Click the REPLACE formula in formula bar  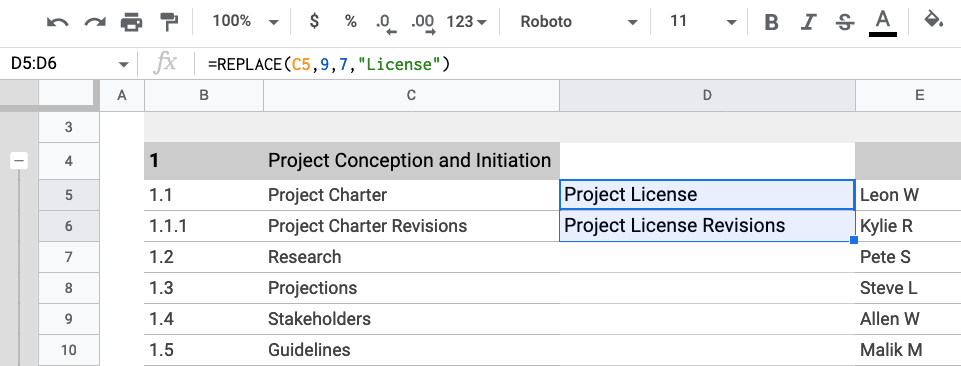(329, 64)
